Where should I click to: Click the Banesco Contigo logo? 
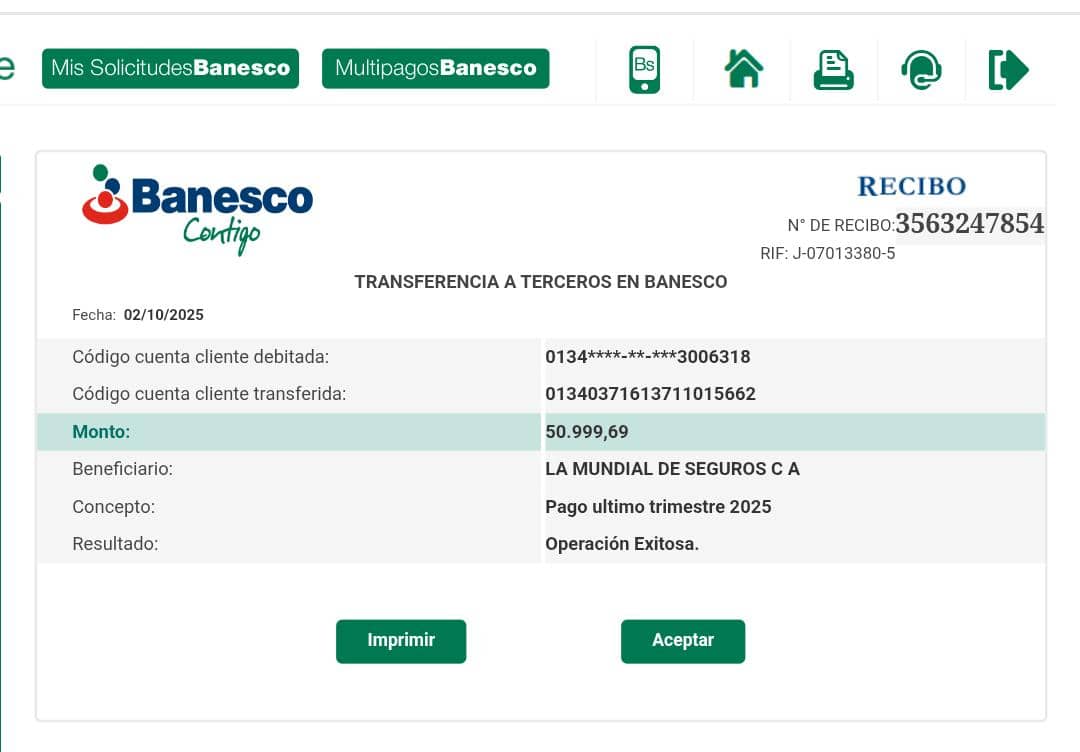point(198,208)
